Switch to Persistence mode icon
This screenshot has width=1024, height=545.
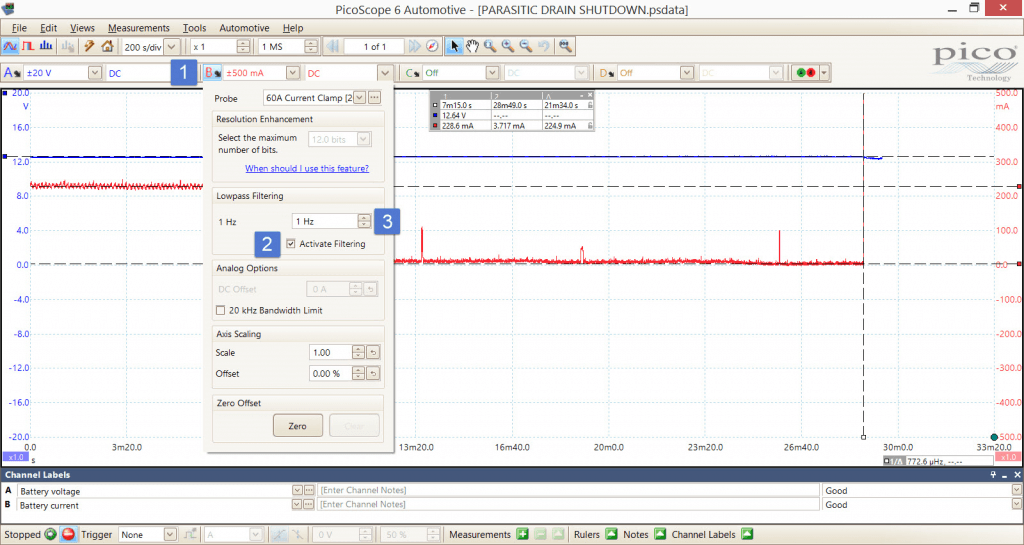(27, 46)
